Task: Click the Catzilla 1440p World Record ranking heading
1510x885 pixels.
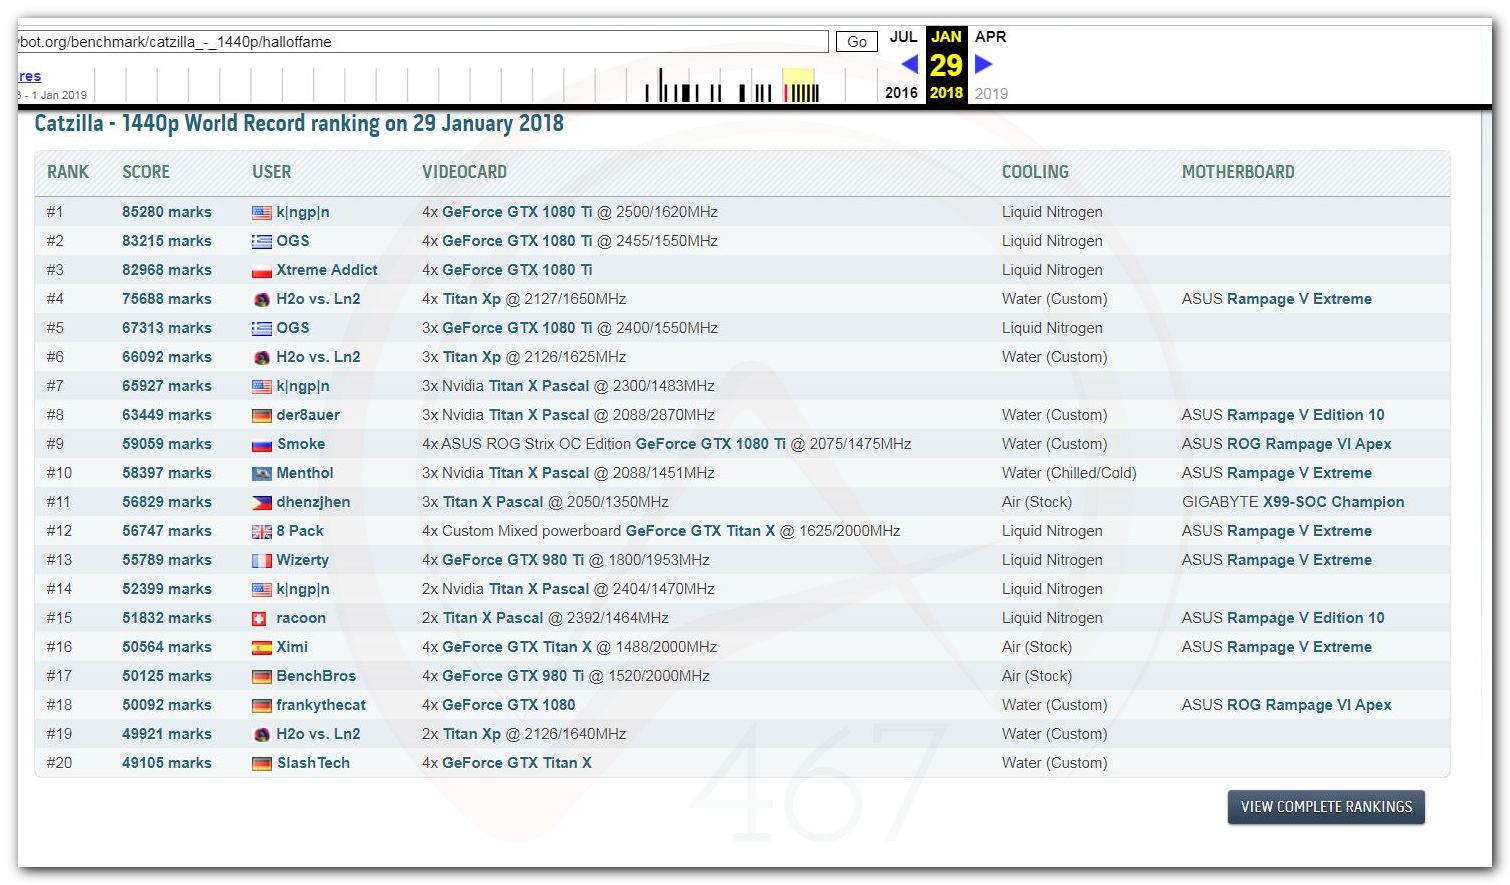Action: point(299,124)
